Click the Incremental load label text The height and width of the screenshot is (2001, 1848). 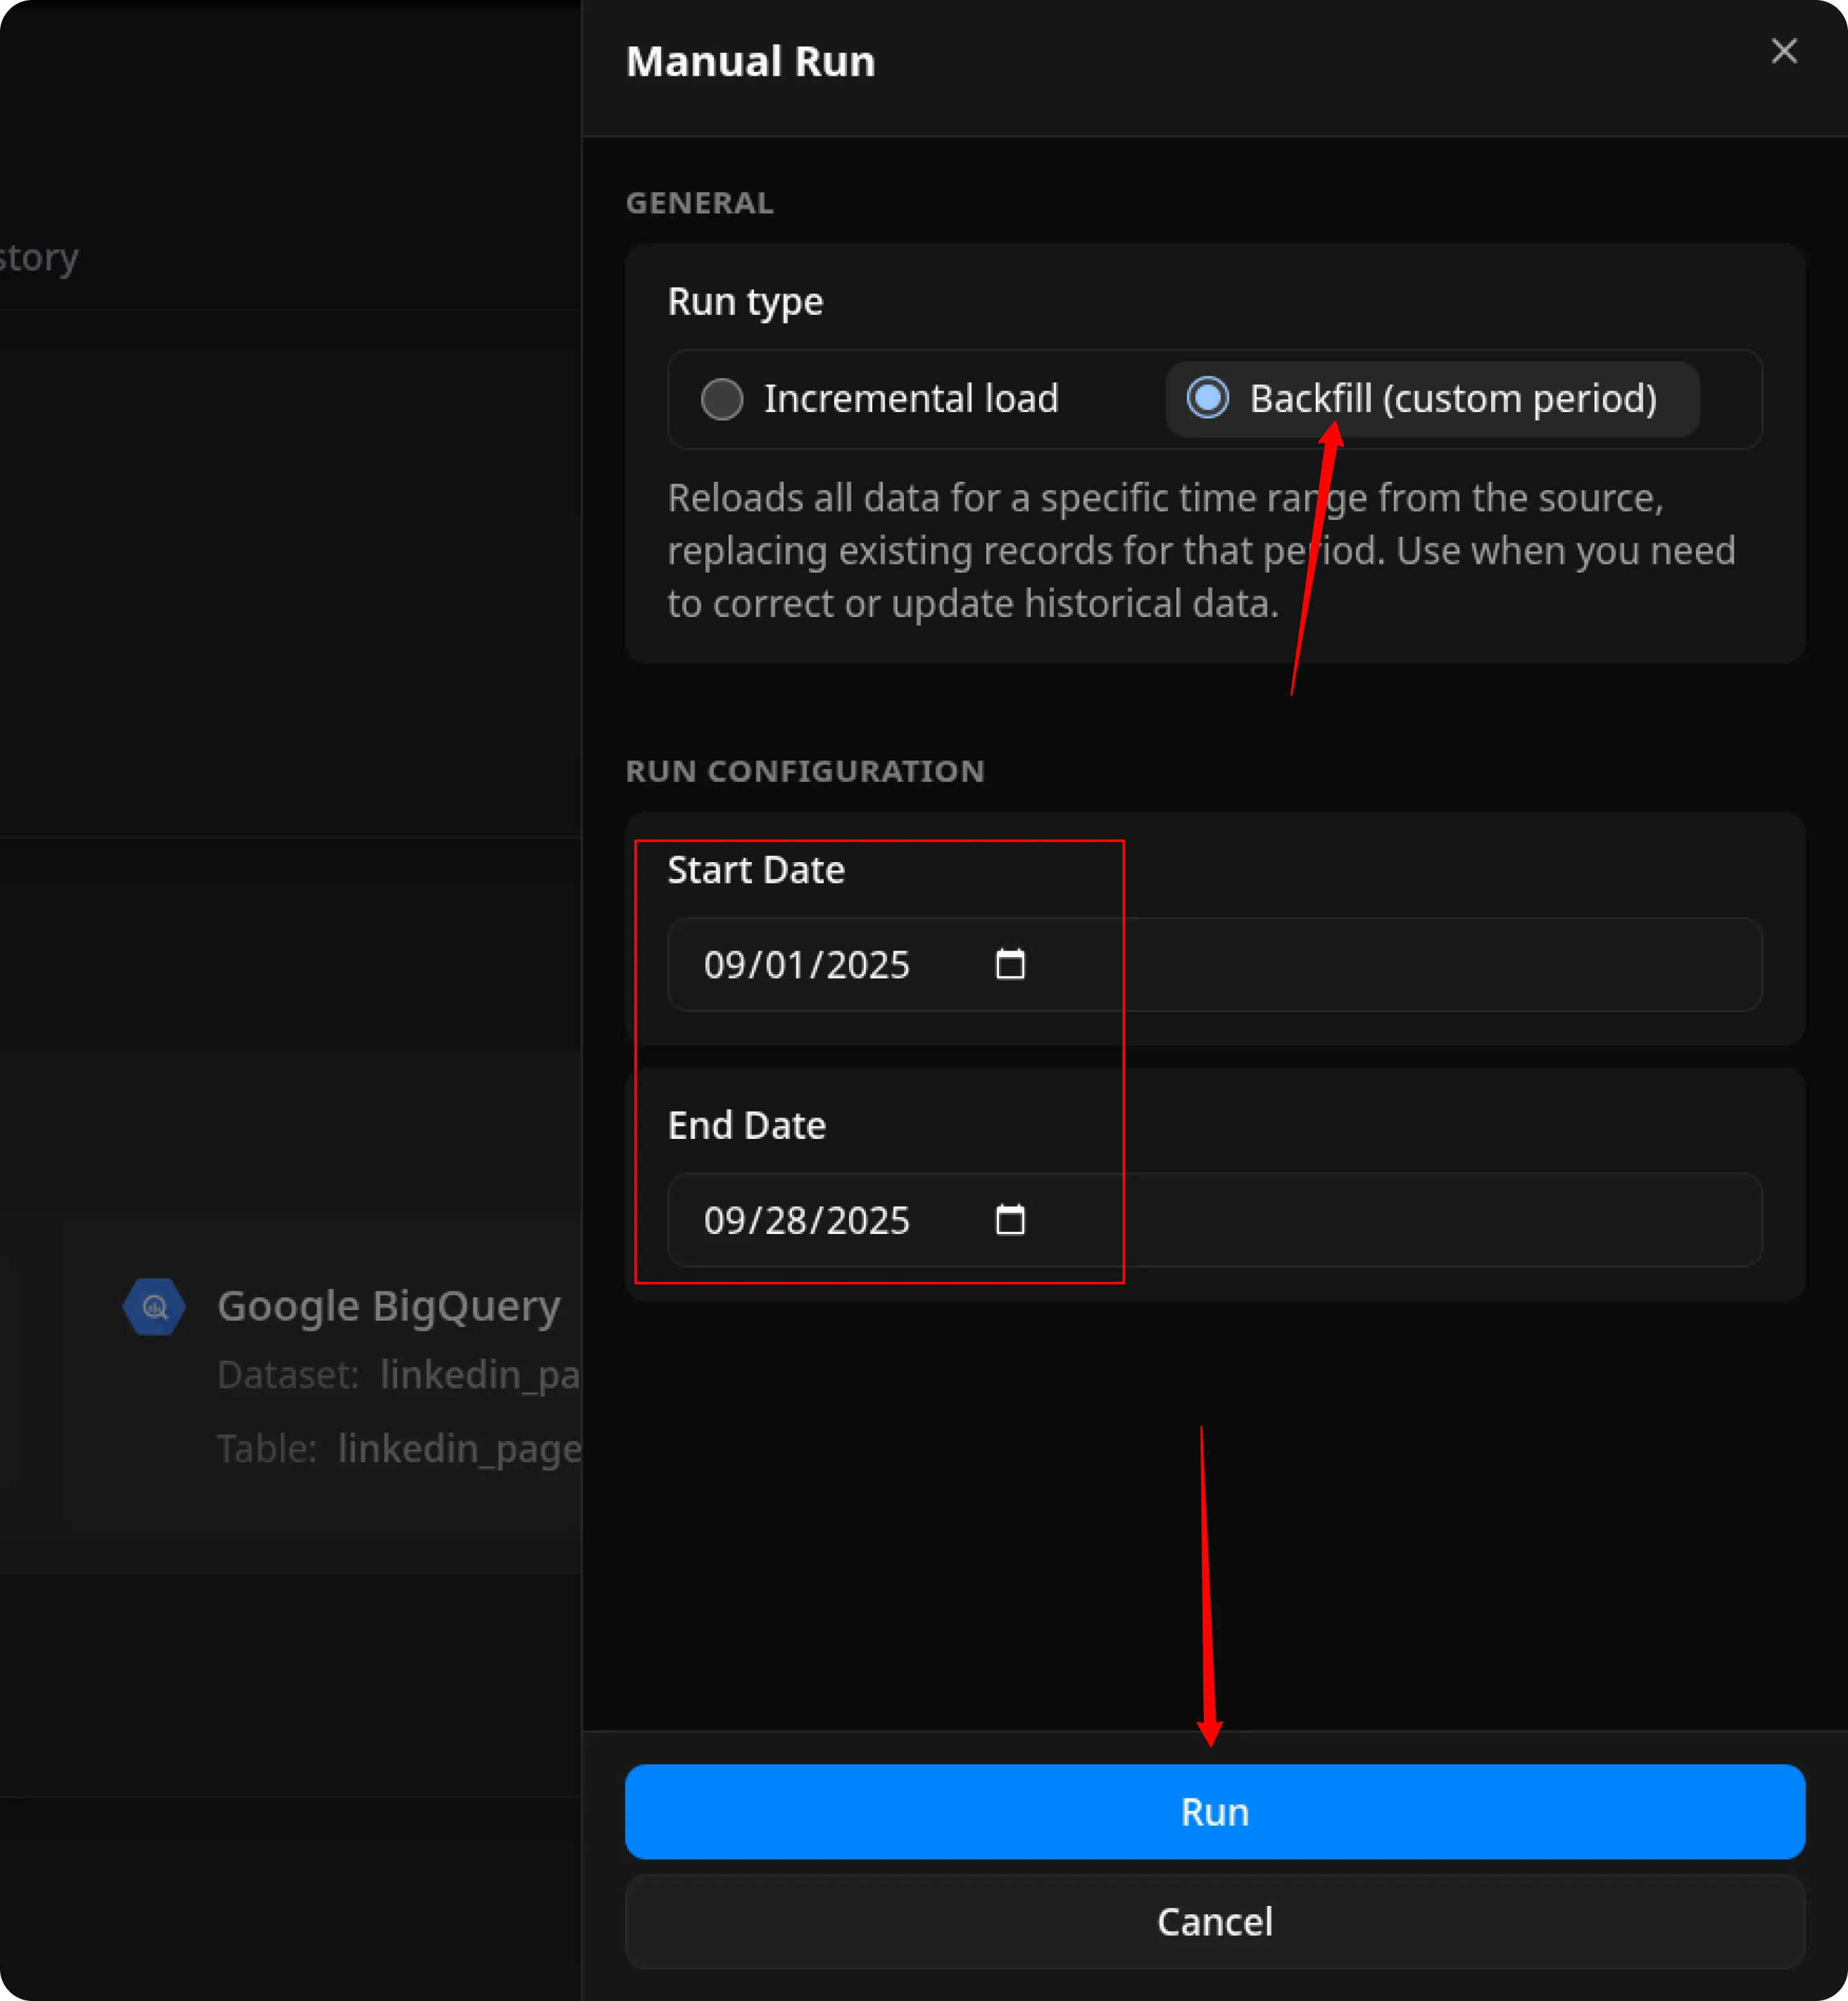[910, 399]
